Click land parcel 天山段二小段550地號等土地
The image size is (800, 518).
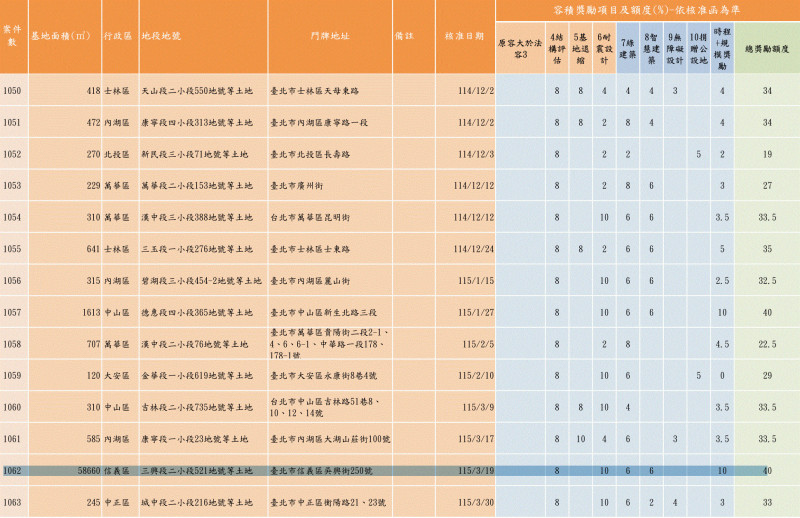tap(197, 91)
